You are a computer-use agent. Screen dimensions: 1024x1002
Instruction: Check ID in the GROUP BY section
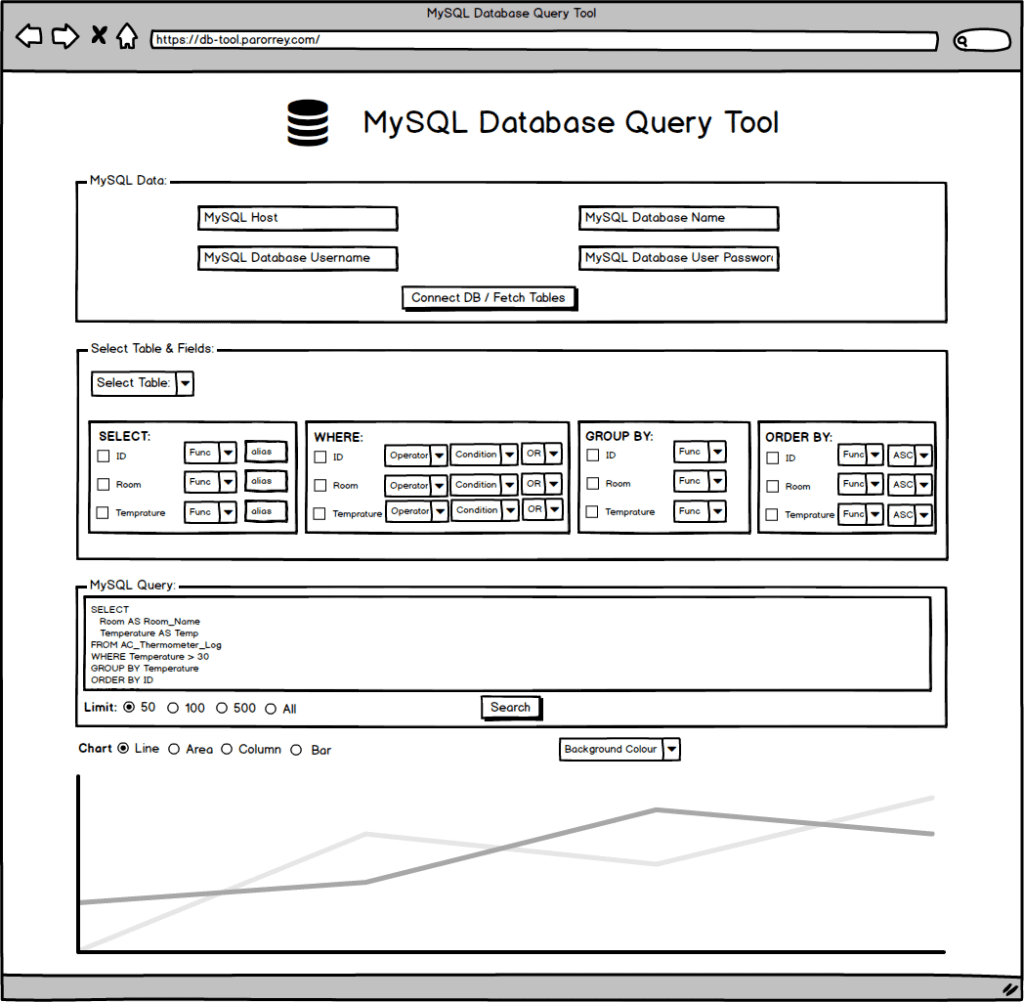tap(593, 455)
